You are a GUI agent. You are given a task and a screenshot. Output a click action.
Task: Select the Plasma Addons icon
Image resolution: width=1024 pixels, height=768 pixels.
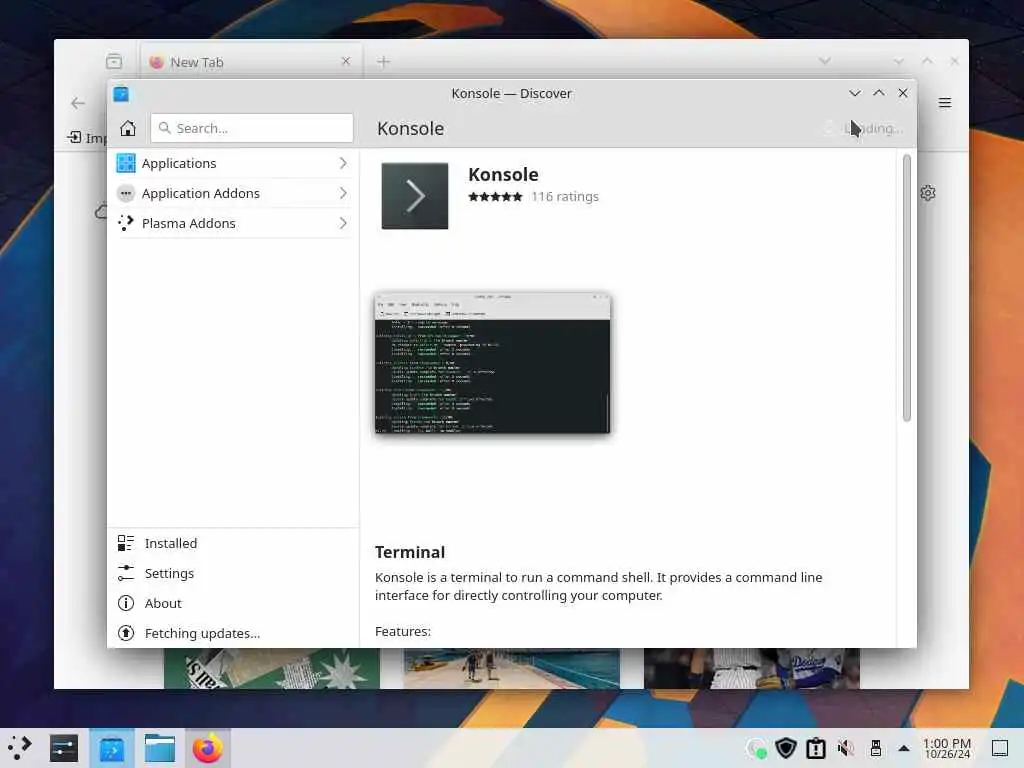pos(125,223)
